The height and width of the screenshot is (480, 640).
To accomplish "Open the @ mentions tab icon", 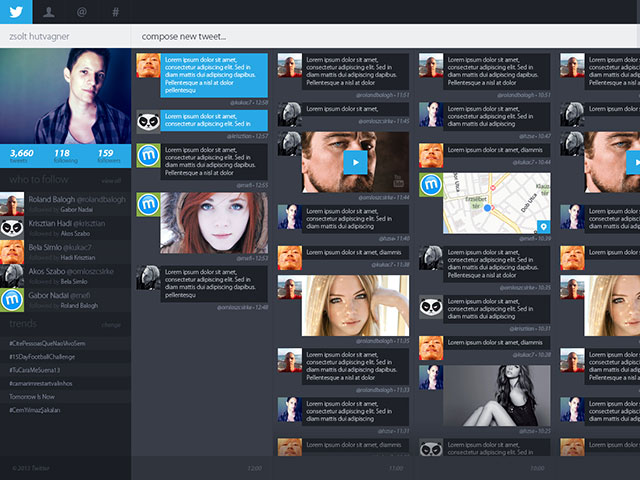I will click(82, 12).
